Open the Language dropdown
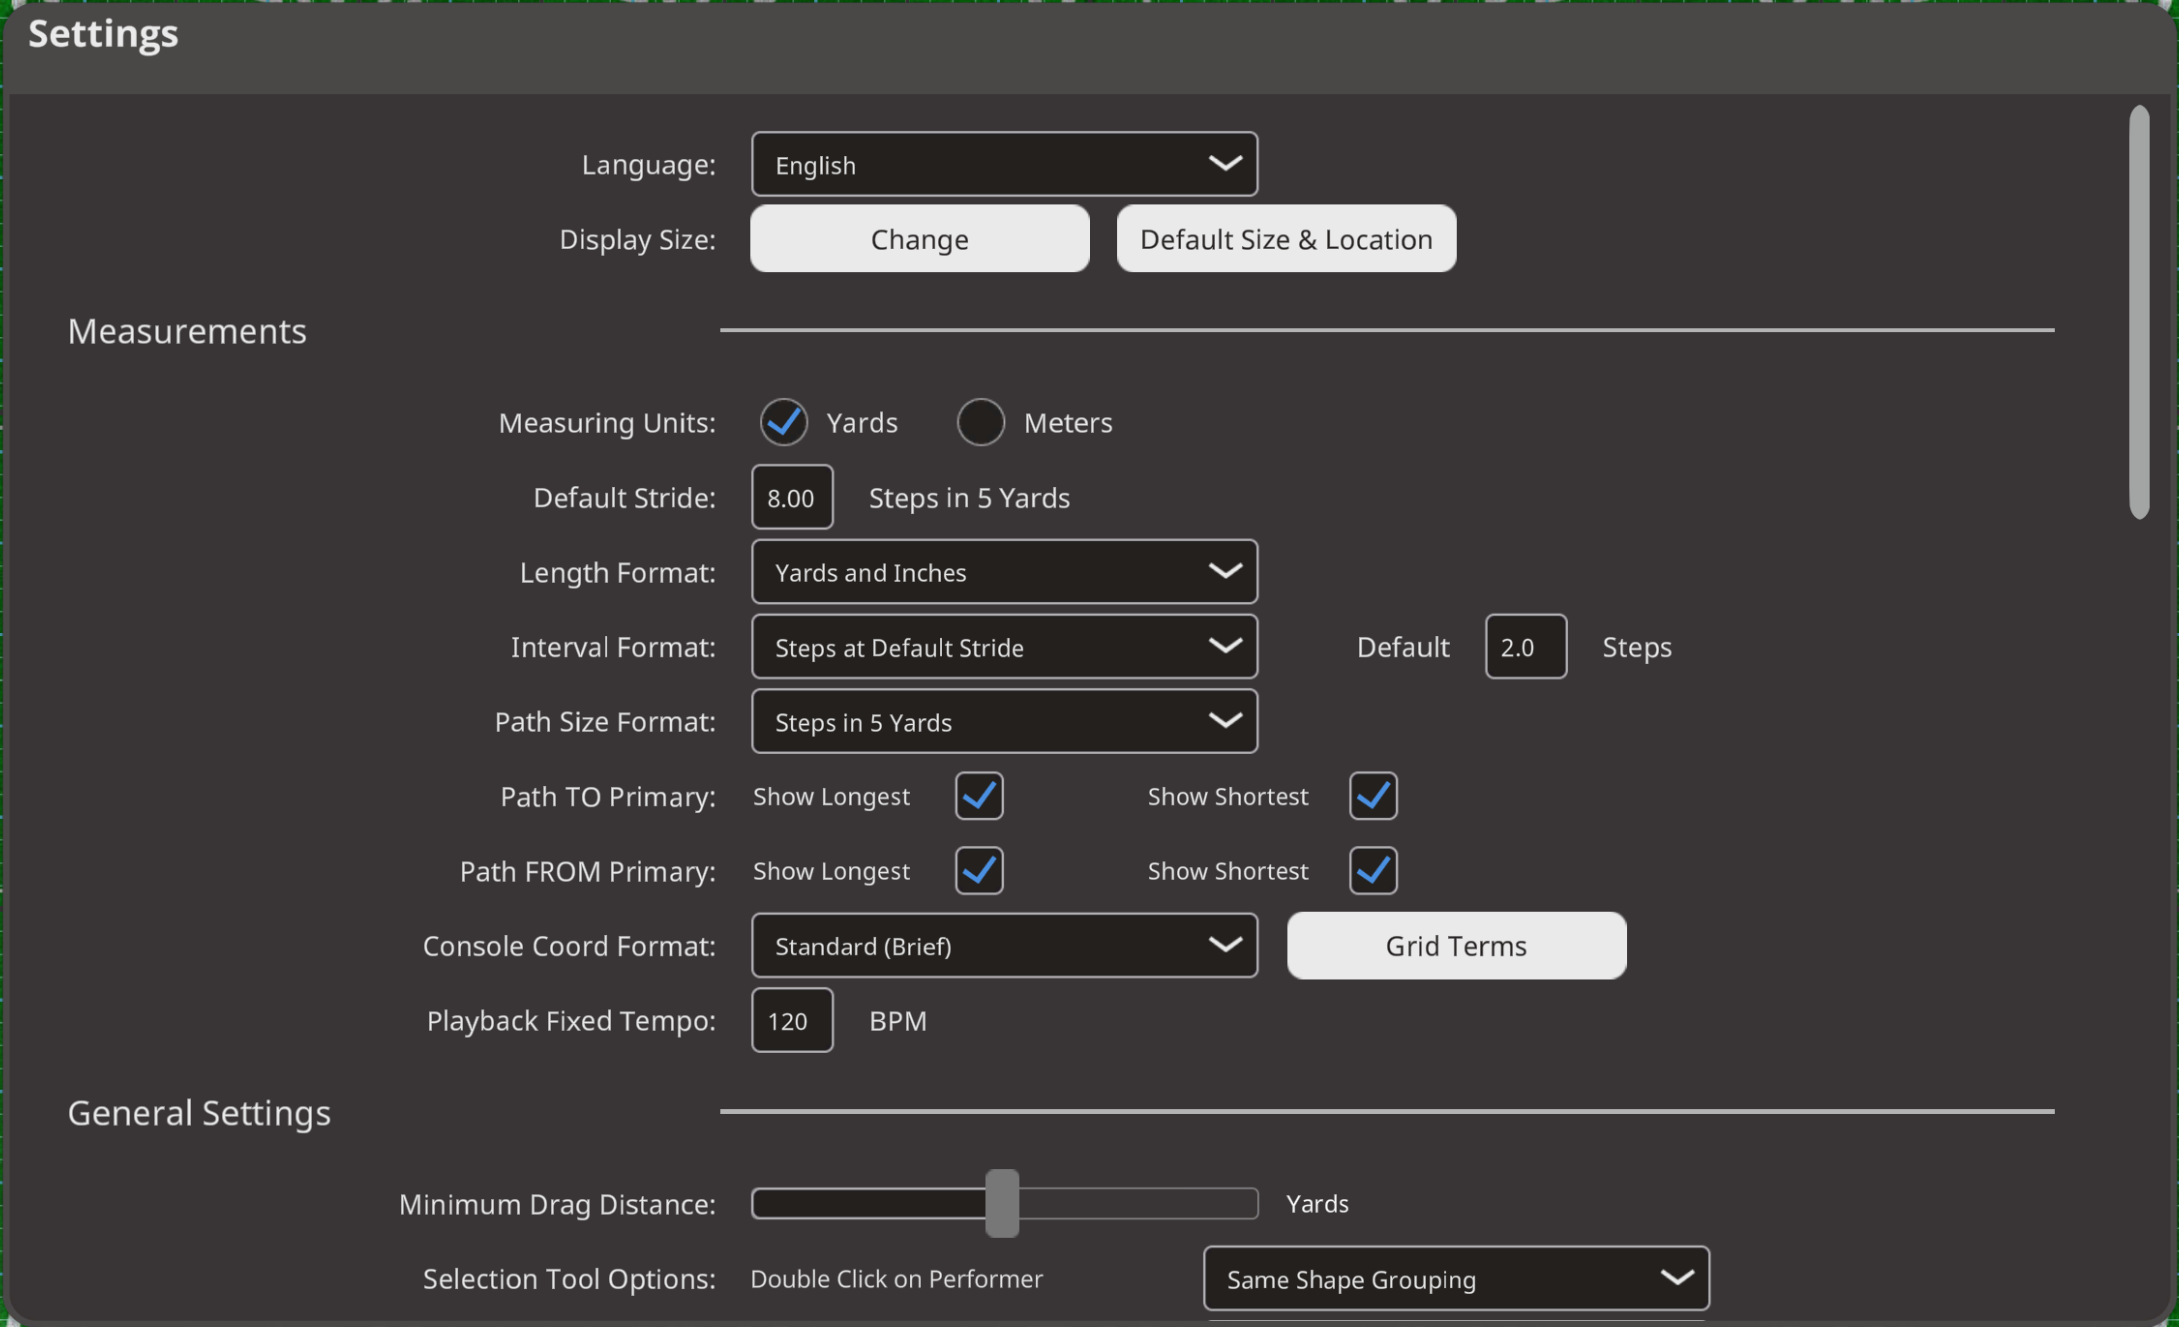This screenshot has width=2179, height=1327. (1003, 164)
